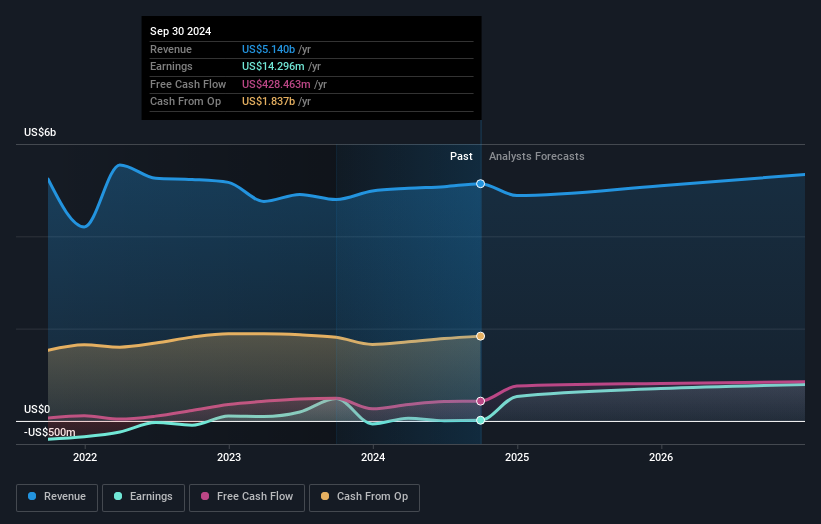Click the -US$500m y-axis label
The height and width of the screenshot is (524, 821).
[x=50, y=432]
